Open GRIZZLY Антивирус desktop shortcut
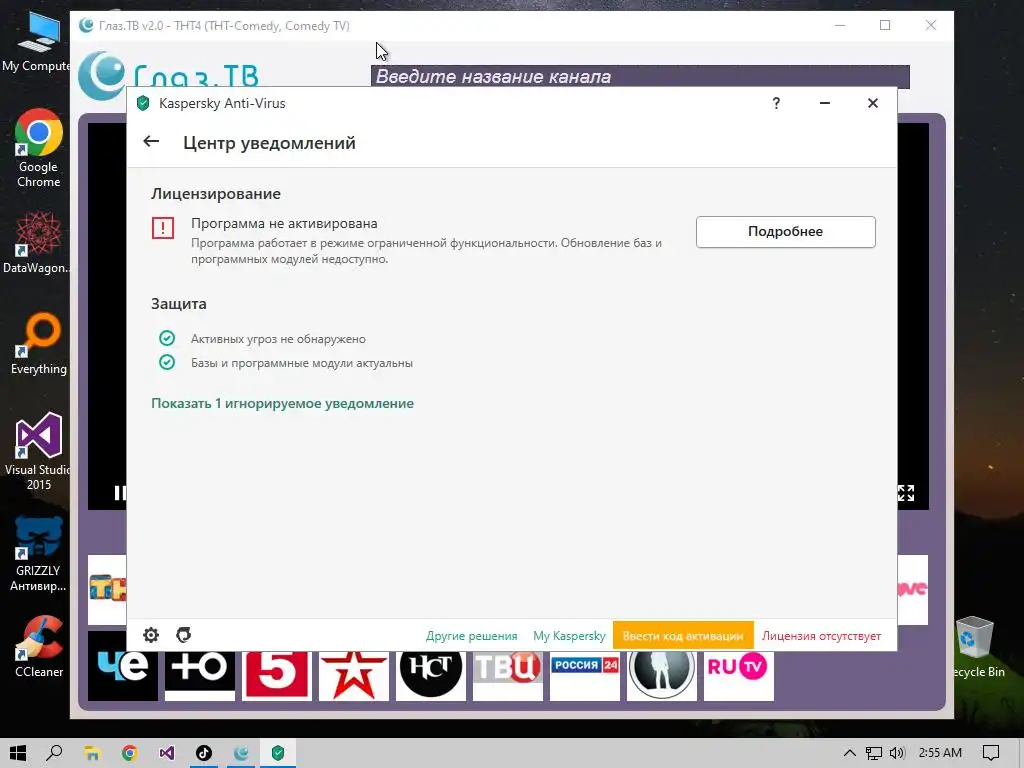This screenshot has width=1024, height=768. click(39, 554)
